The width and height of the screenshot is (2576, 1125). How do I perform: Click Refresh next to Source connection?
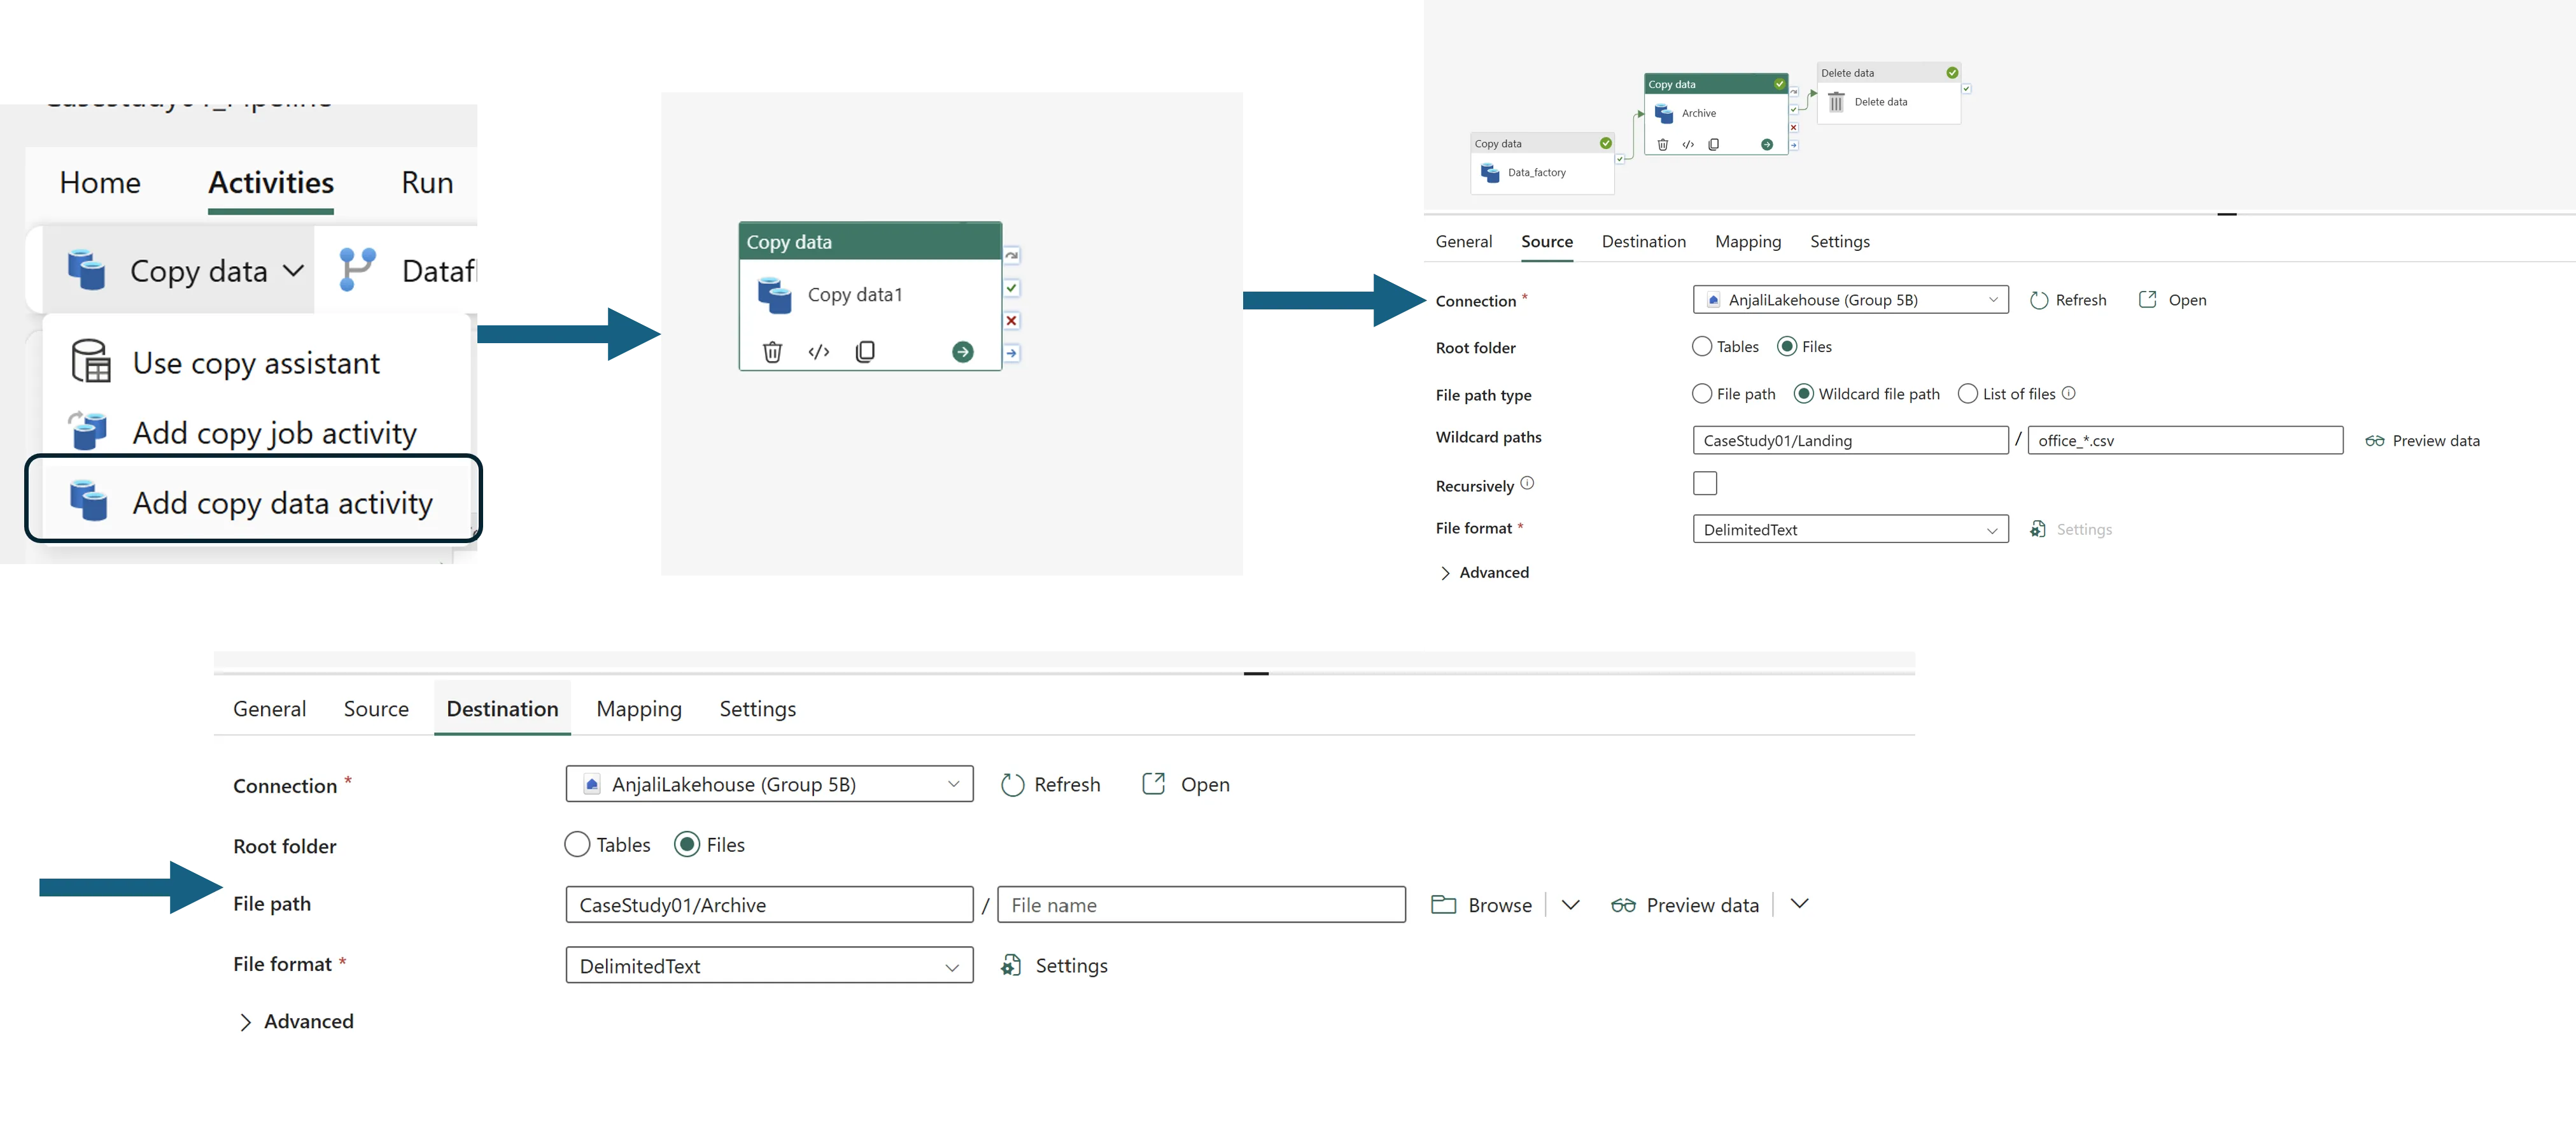point(2068,300)
